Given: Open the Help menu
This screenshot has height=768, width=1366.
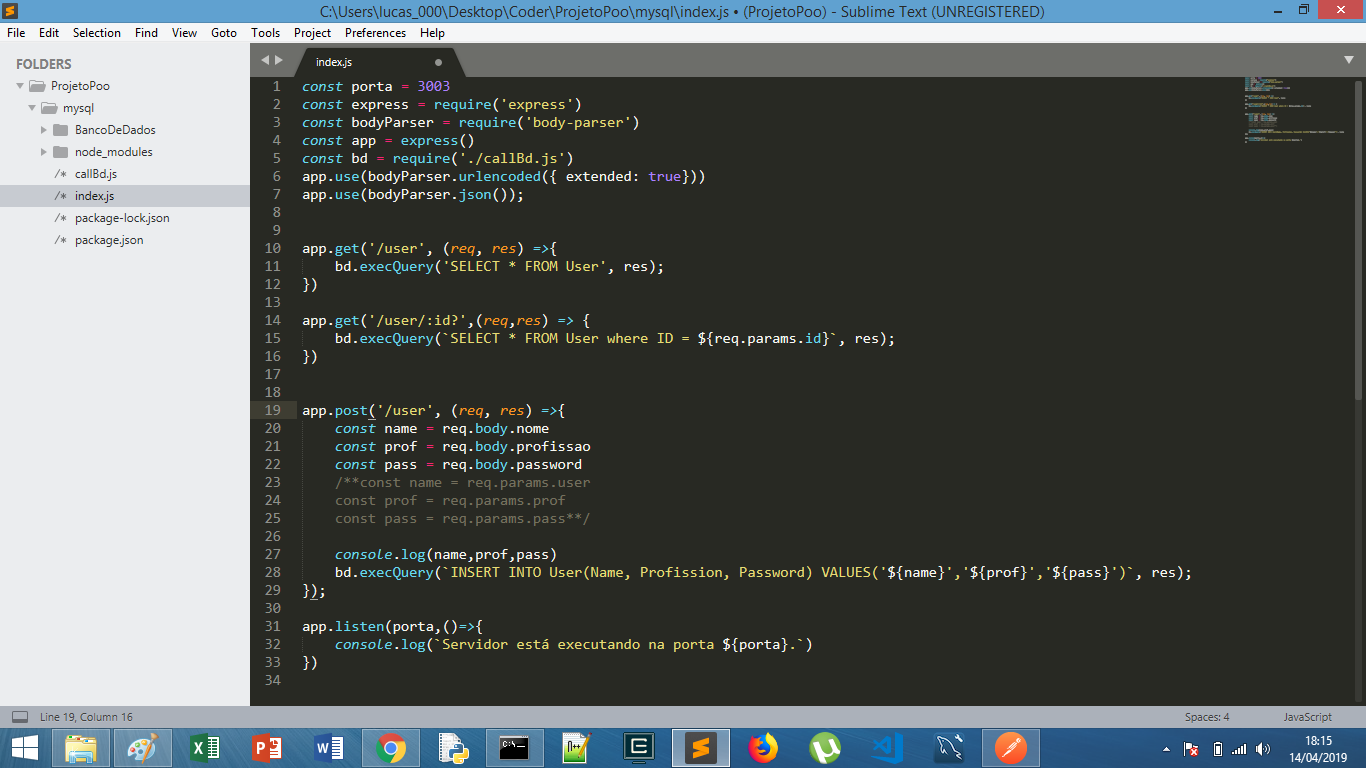Looking at the screenshot, I should point(432,33).
